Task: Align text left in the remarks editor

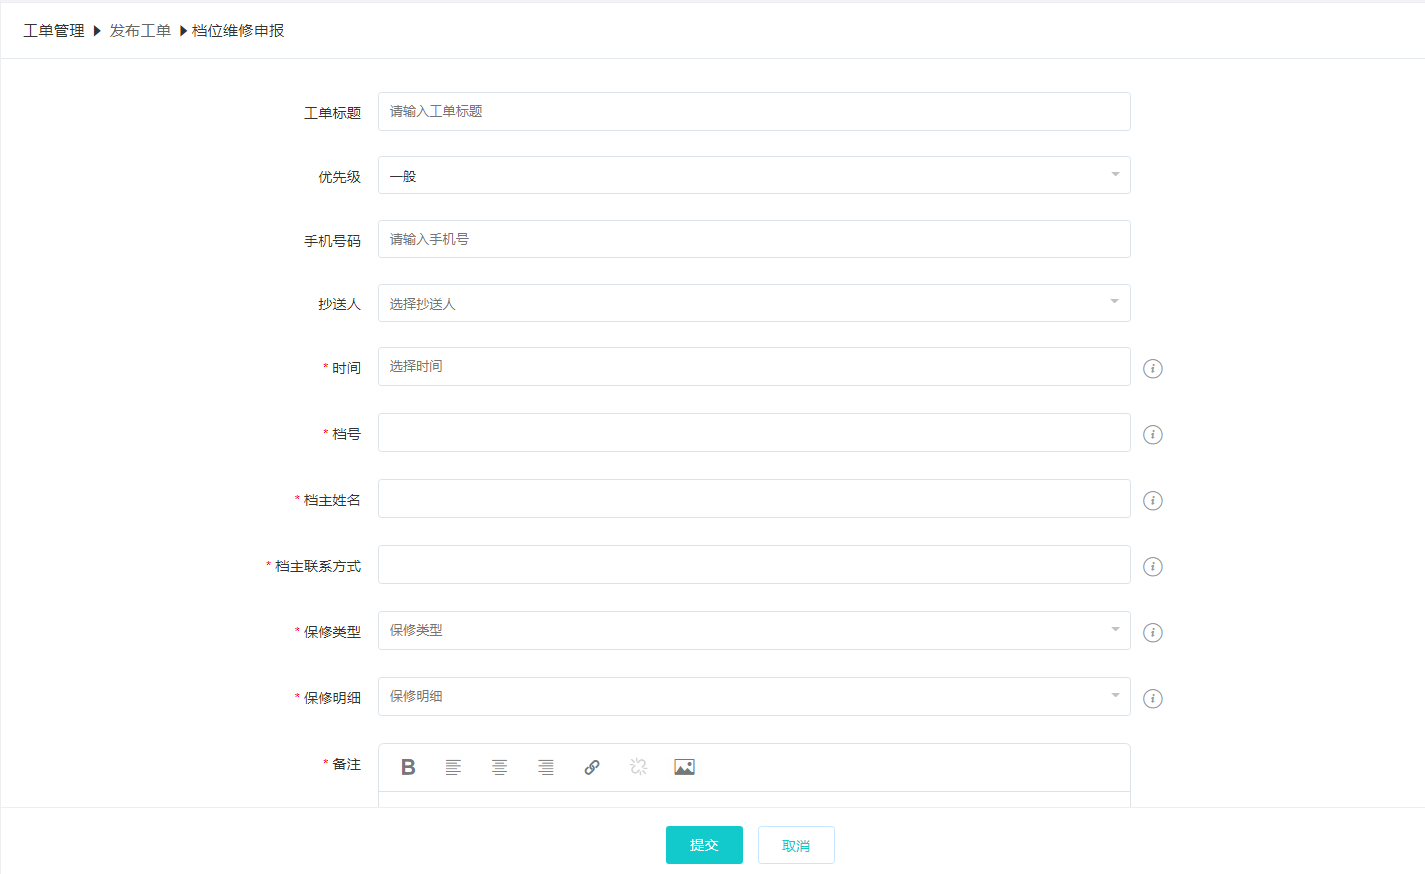Action: [453, 767]
